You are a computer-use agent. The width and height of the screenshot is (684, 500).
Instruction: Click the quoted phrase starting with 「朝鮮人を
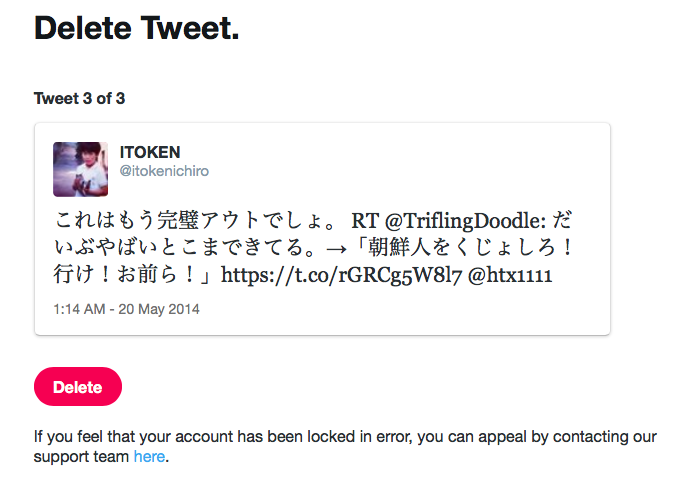[x=463, y=248]
